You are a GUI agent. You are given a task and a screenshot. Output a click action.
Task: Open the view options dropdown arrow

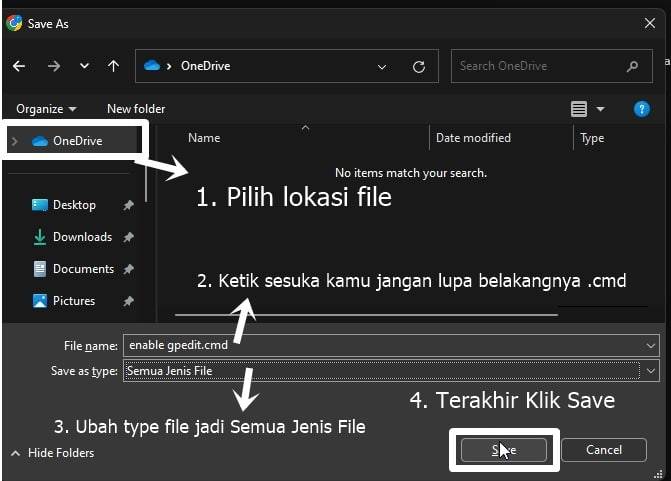[600, 109]
